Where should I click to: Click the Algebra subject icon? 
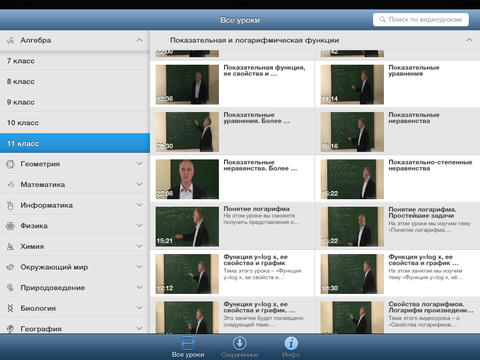[10, 40]
